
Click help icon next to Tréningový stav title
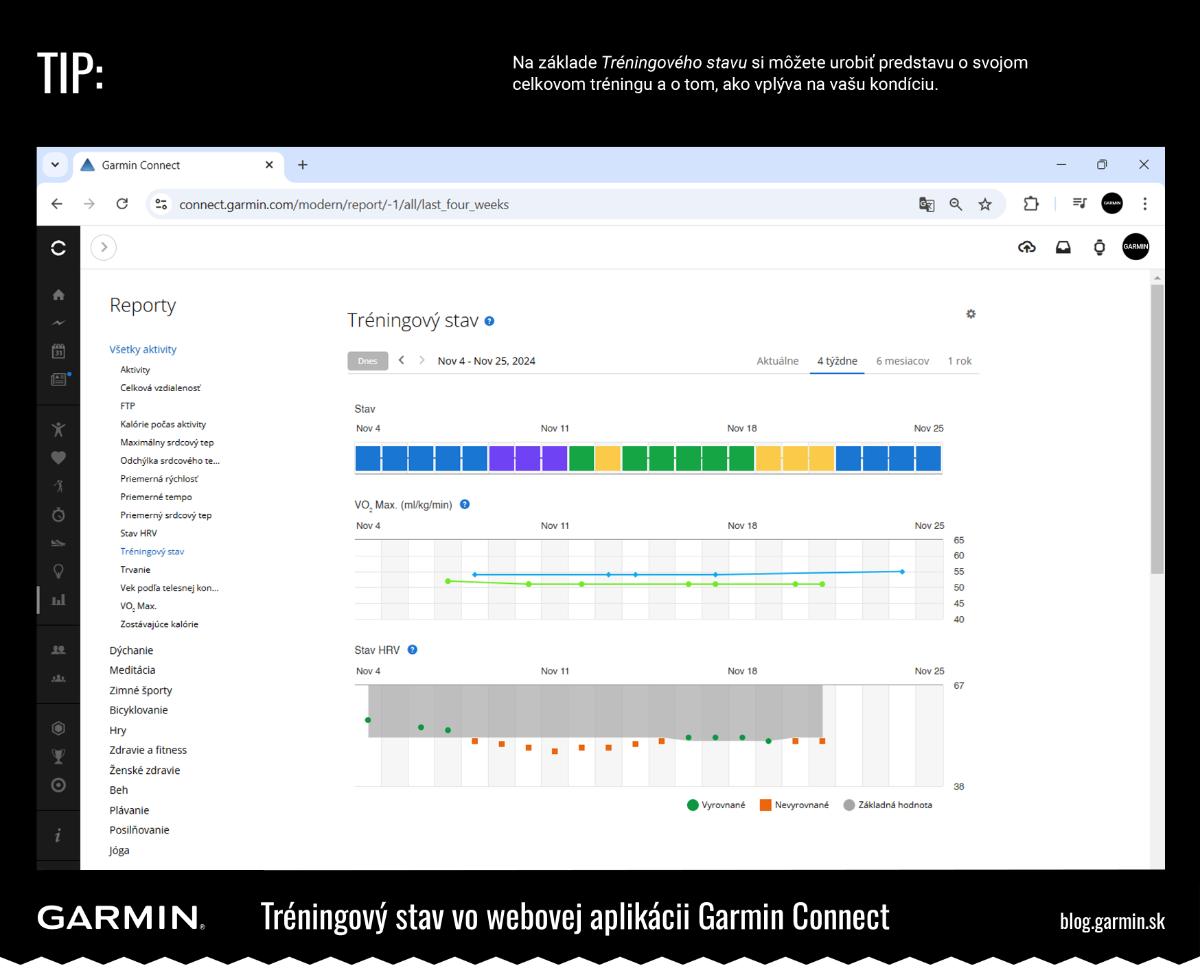click(489, 321)
